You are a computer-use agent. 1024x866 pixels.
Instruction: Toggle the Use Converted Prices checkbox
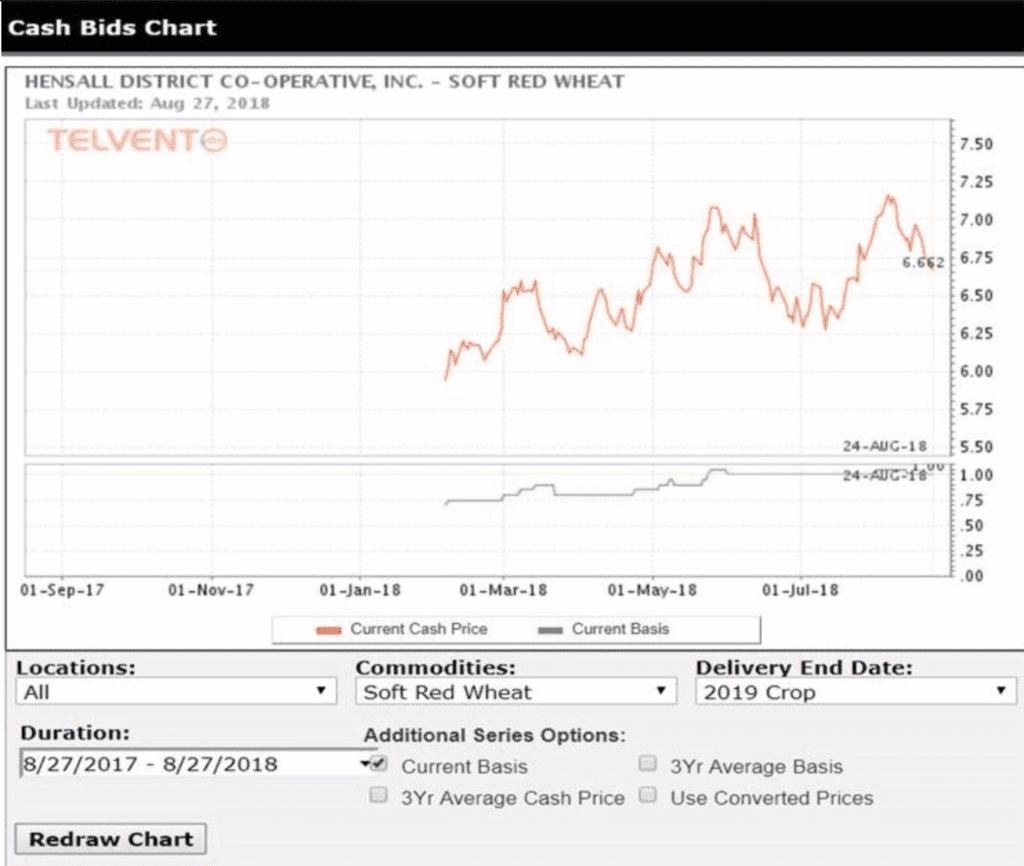pyautogui.click(x=648, y=796)
